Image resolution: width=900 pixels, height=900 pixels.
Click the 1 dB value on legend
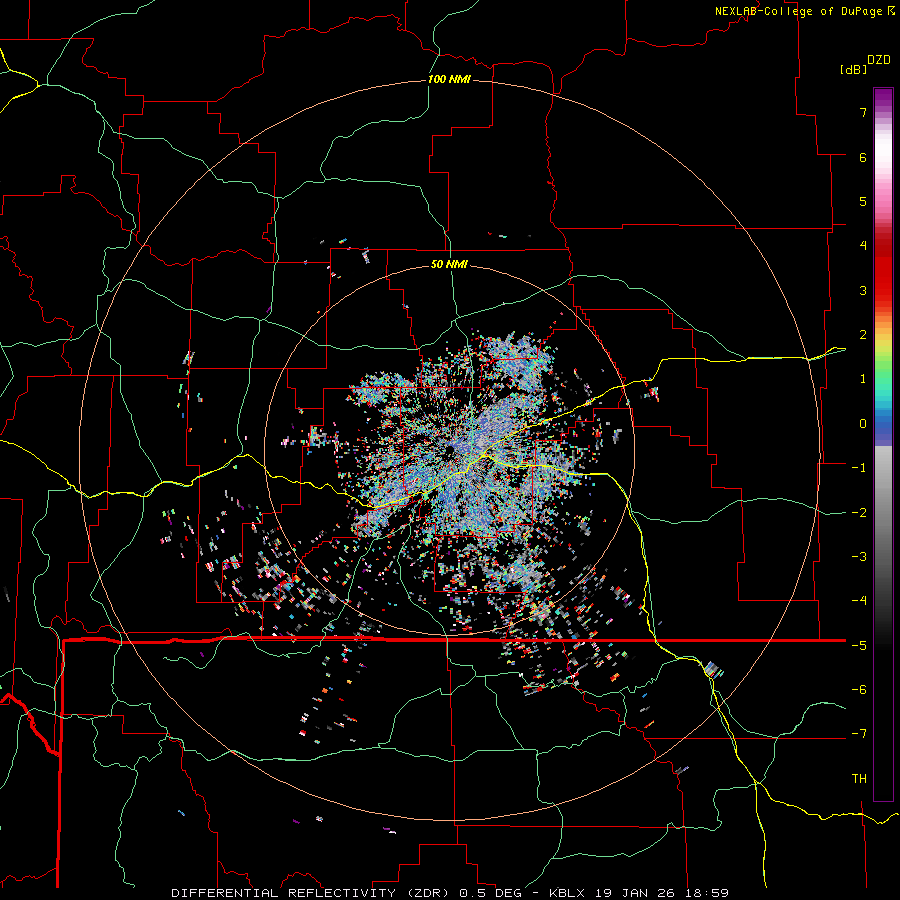point(863,379)
